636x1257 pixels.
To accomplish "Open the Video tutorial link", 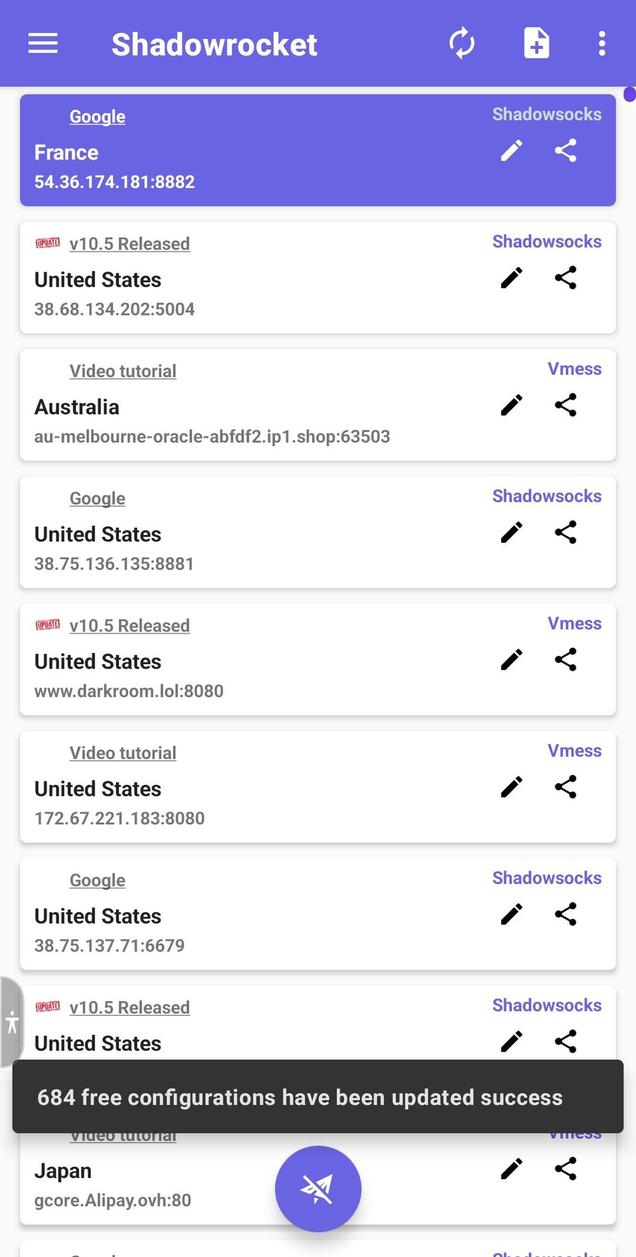I will pyautogui.click(x=122, y=370).
